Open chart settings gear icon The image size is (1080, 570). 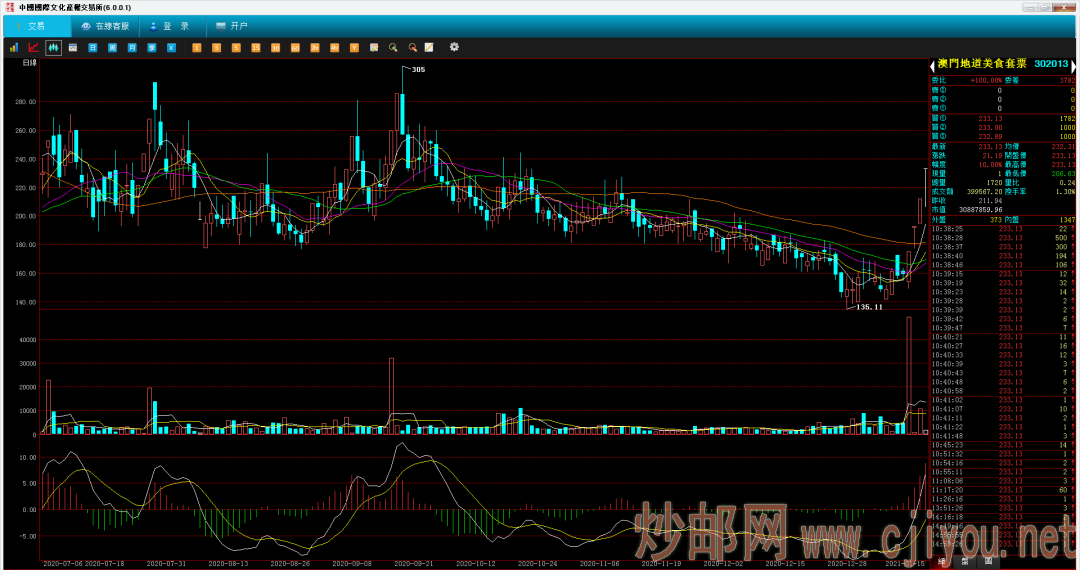click(454, 47)
